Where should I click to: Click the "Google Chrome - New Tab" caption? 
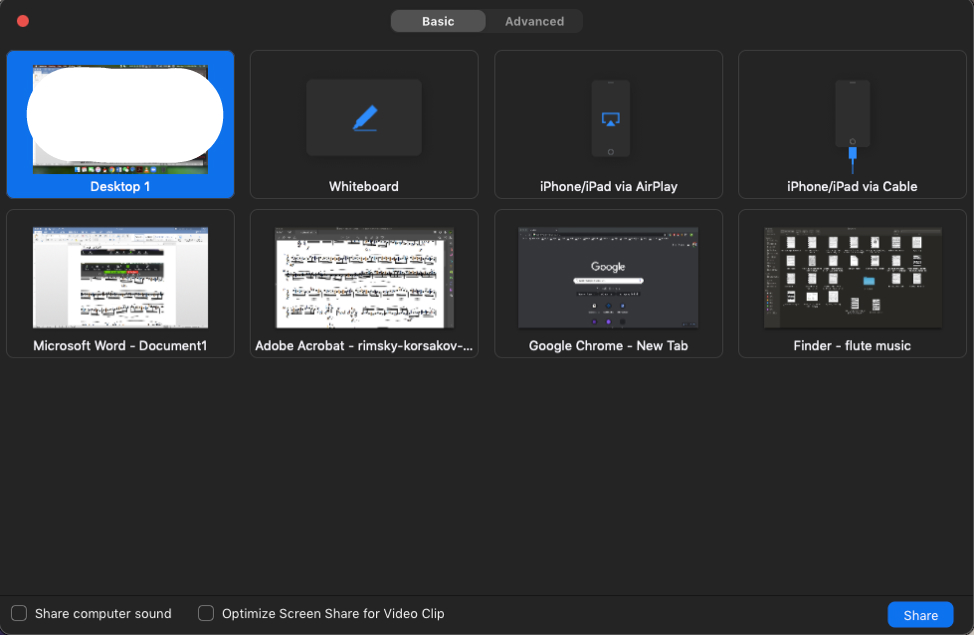click(x=608, y=346)
